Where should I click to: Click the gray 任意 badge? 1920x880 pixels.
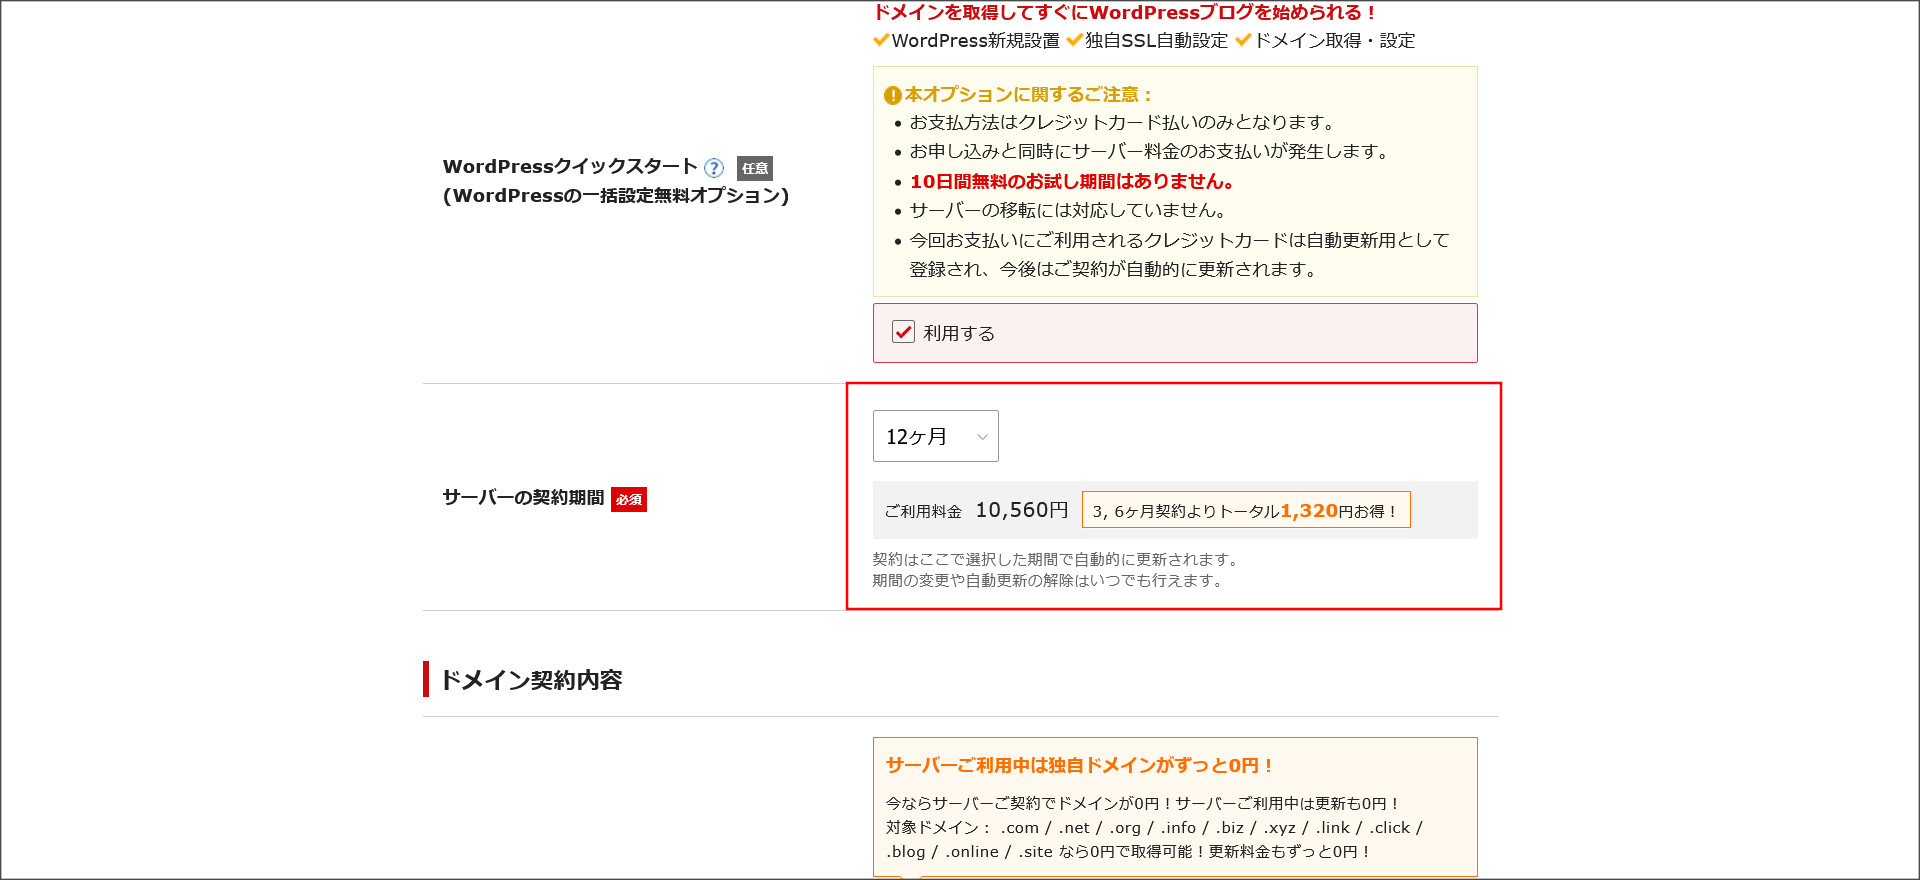[x=754, y=168]
